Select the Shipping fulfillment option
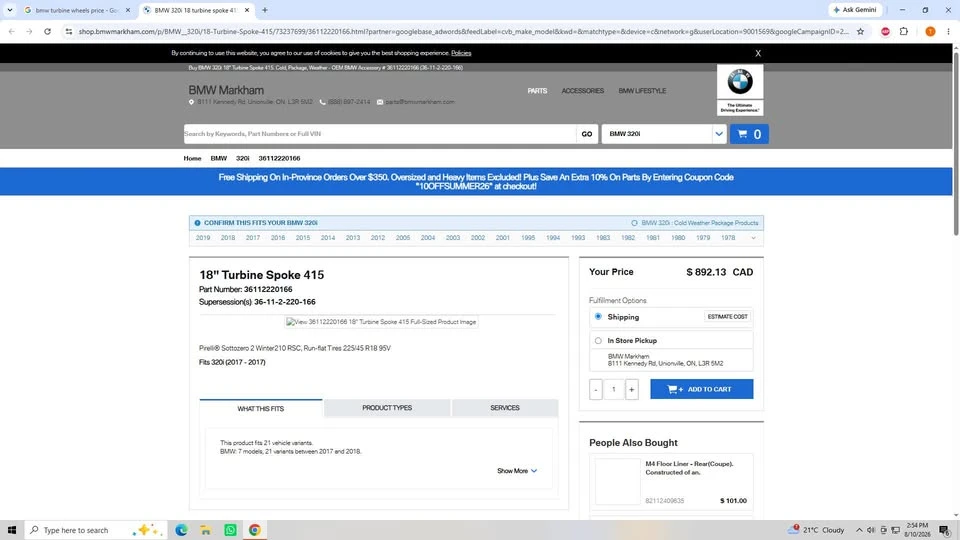This screenshot has height=540, width=960. 598,317
